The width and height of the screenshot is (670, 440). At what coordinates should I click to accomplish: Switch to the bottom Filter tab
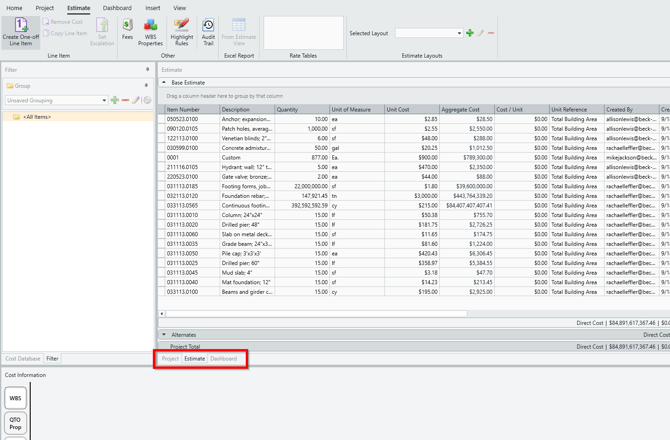point(52,359)
